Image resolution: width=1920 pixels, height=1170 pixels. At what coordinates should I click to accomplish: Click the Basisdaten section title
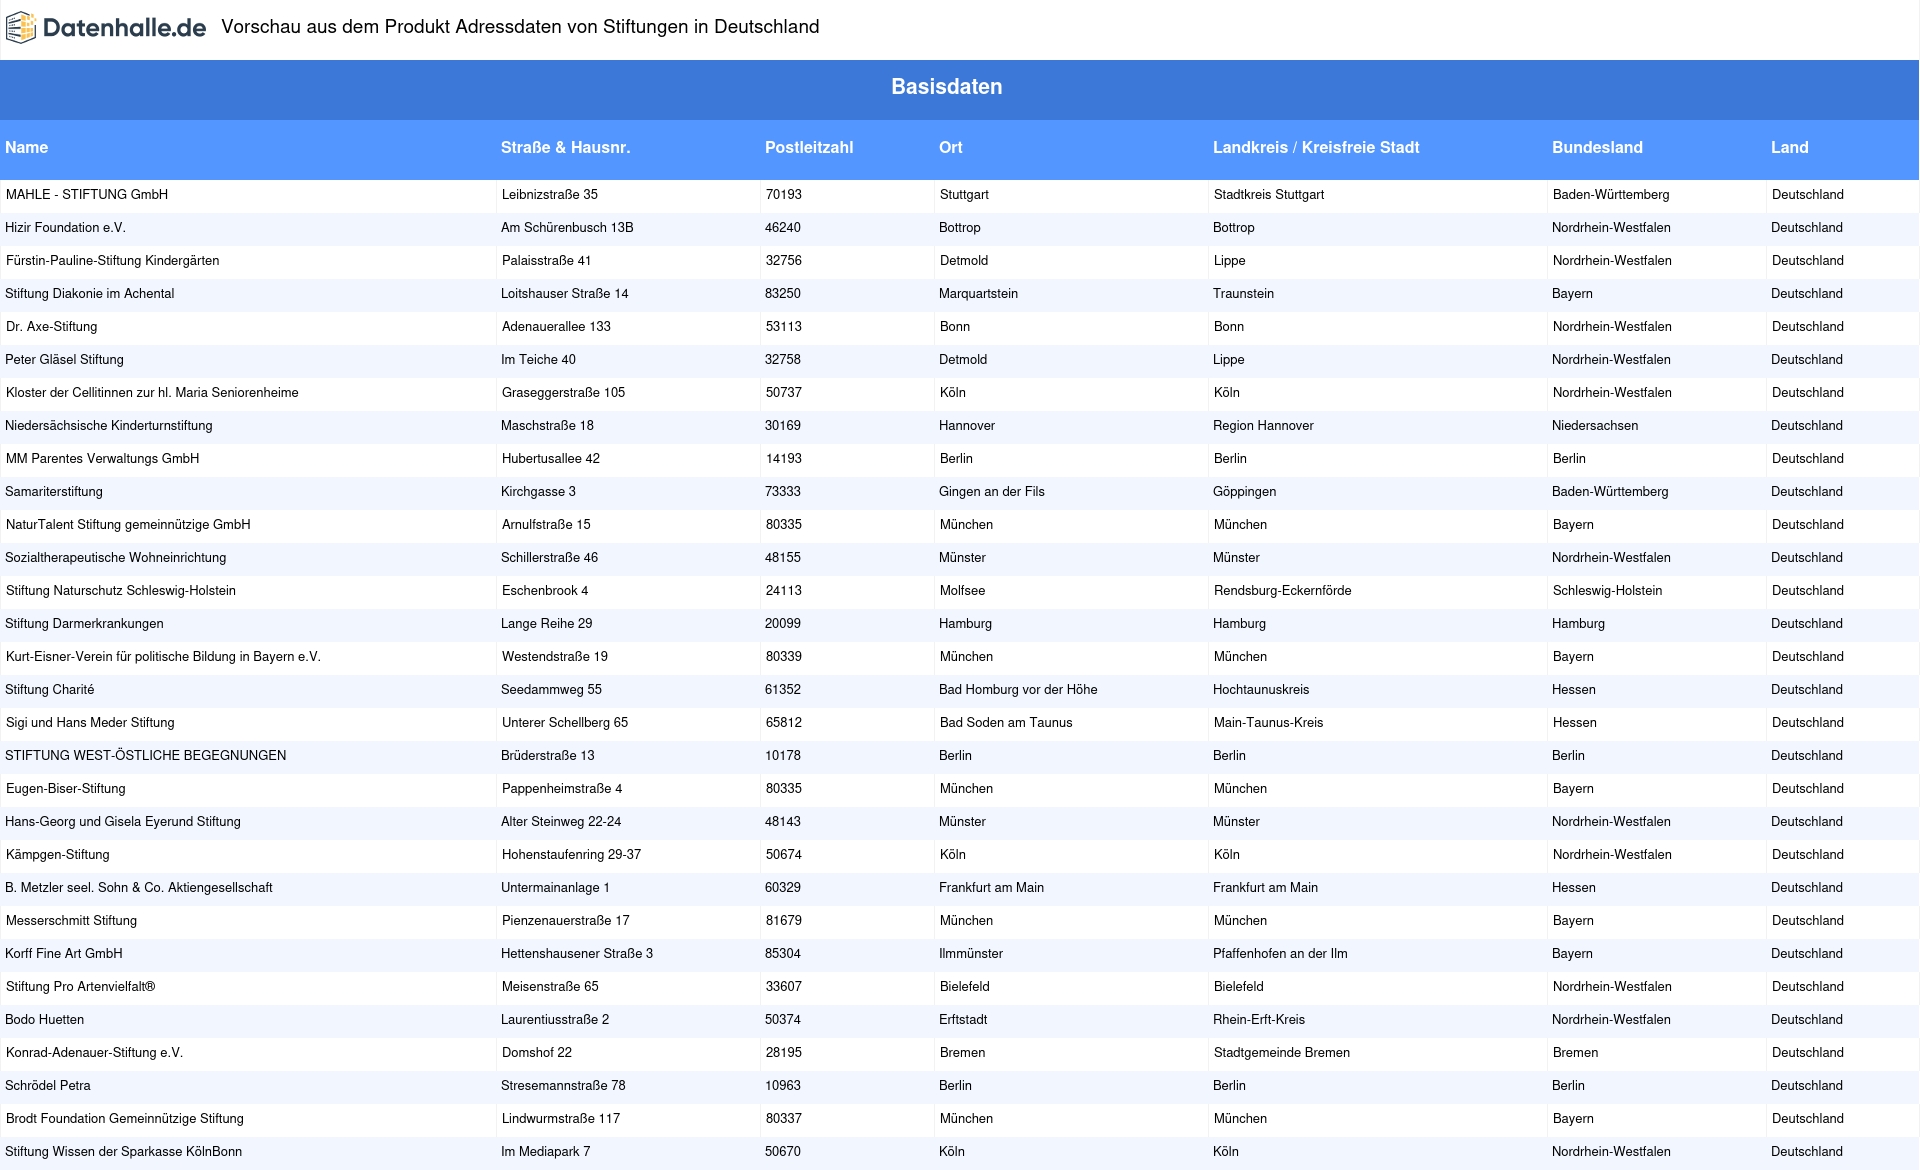(x=946, y=87)
